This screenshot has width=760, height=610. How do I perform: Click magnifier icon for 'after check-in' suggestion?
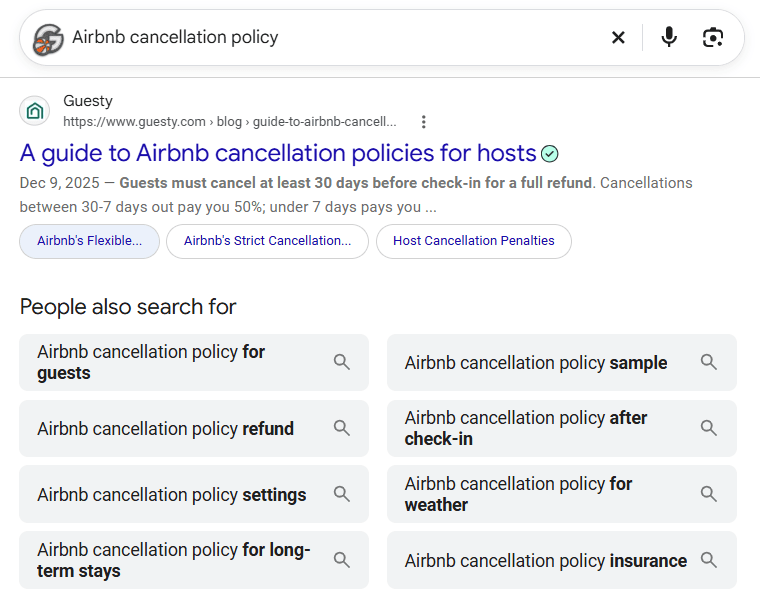point(709,428)
